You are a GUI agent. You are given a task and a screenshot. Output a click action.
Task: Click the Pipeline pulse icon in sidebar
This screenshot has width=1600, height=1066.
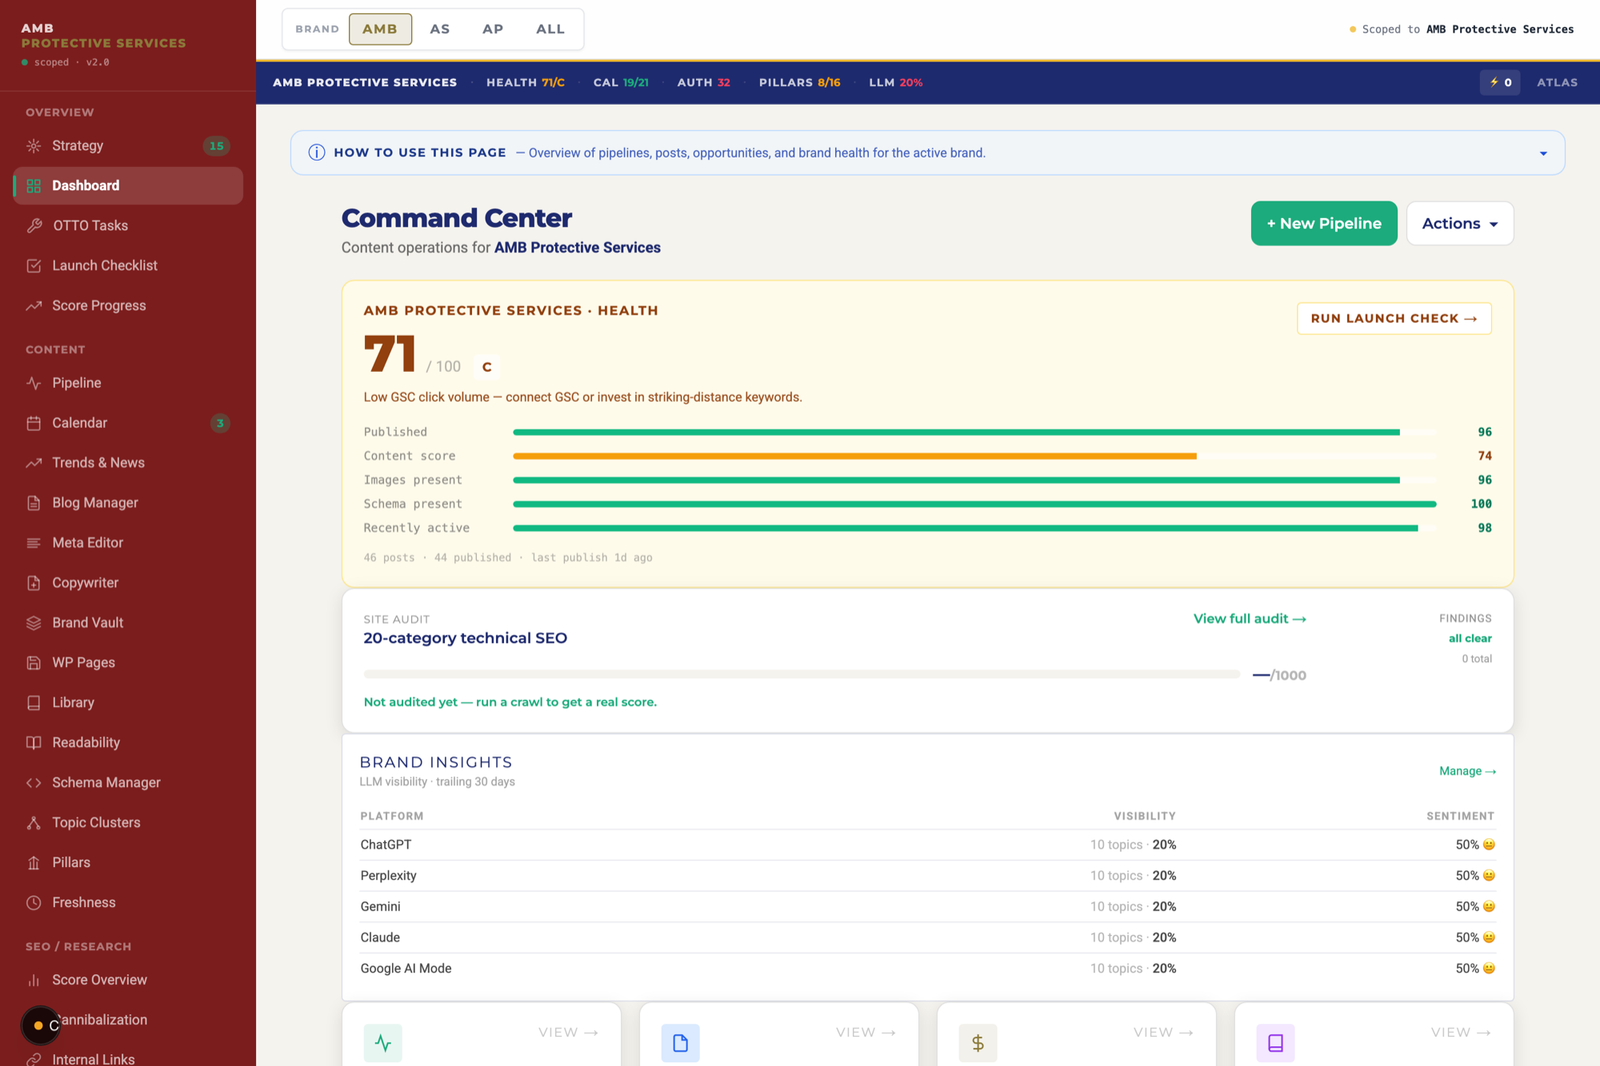(x=33, y=383)
